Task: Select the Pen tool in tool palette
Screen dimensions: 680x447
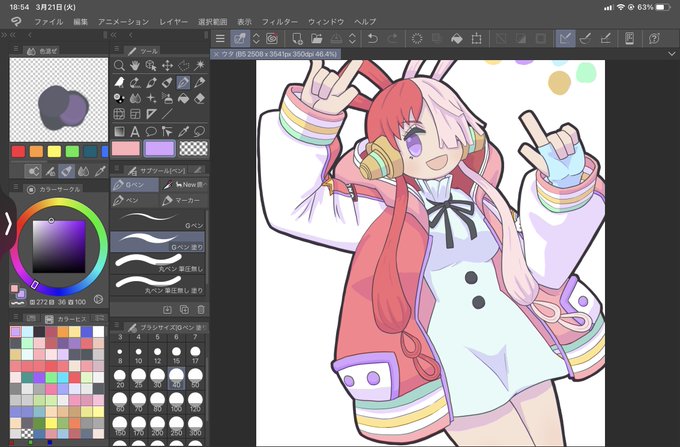Action: [183, 82]
